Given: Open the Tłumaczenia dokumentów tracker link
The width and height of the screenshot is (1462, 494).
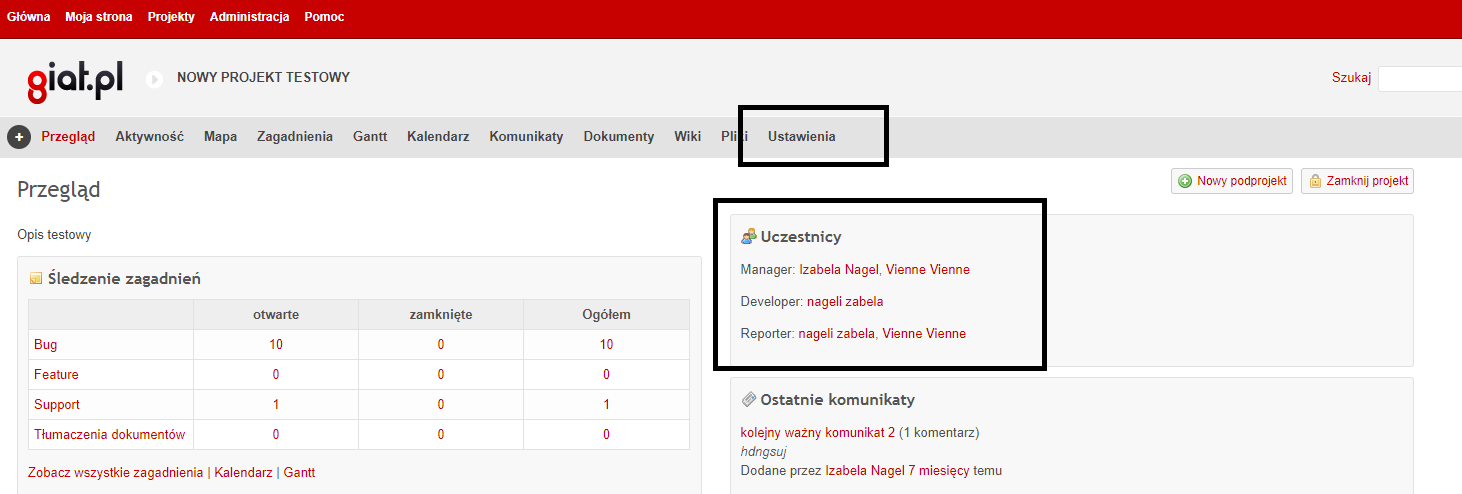Looking at the screenshot, I should click(x=110, y=434).
